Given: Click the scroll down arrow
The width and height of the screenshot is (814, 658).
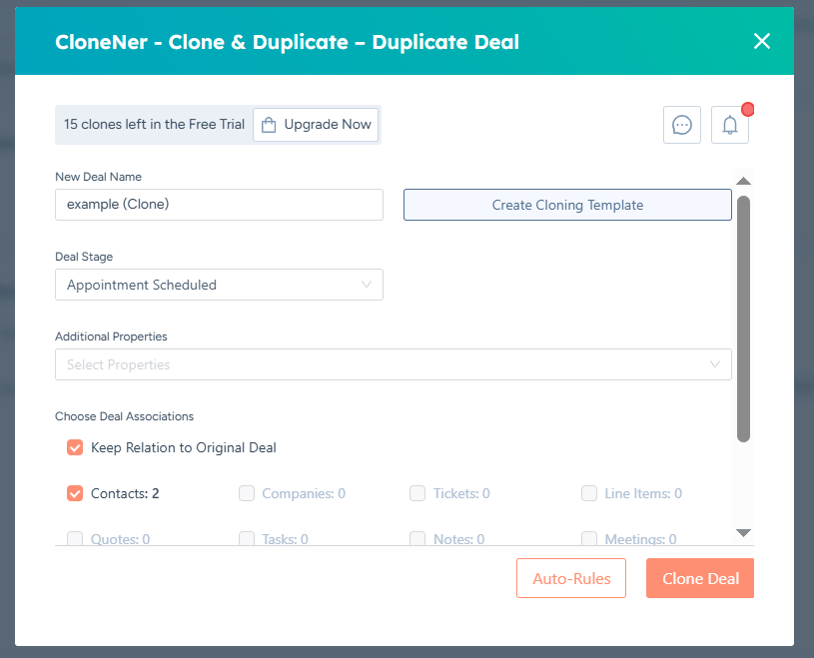Looking at the screenshot, I should click(743, 533).
